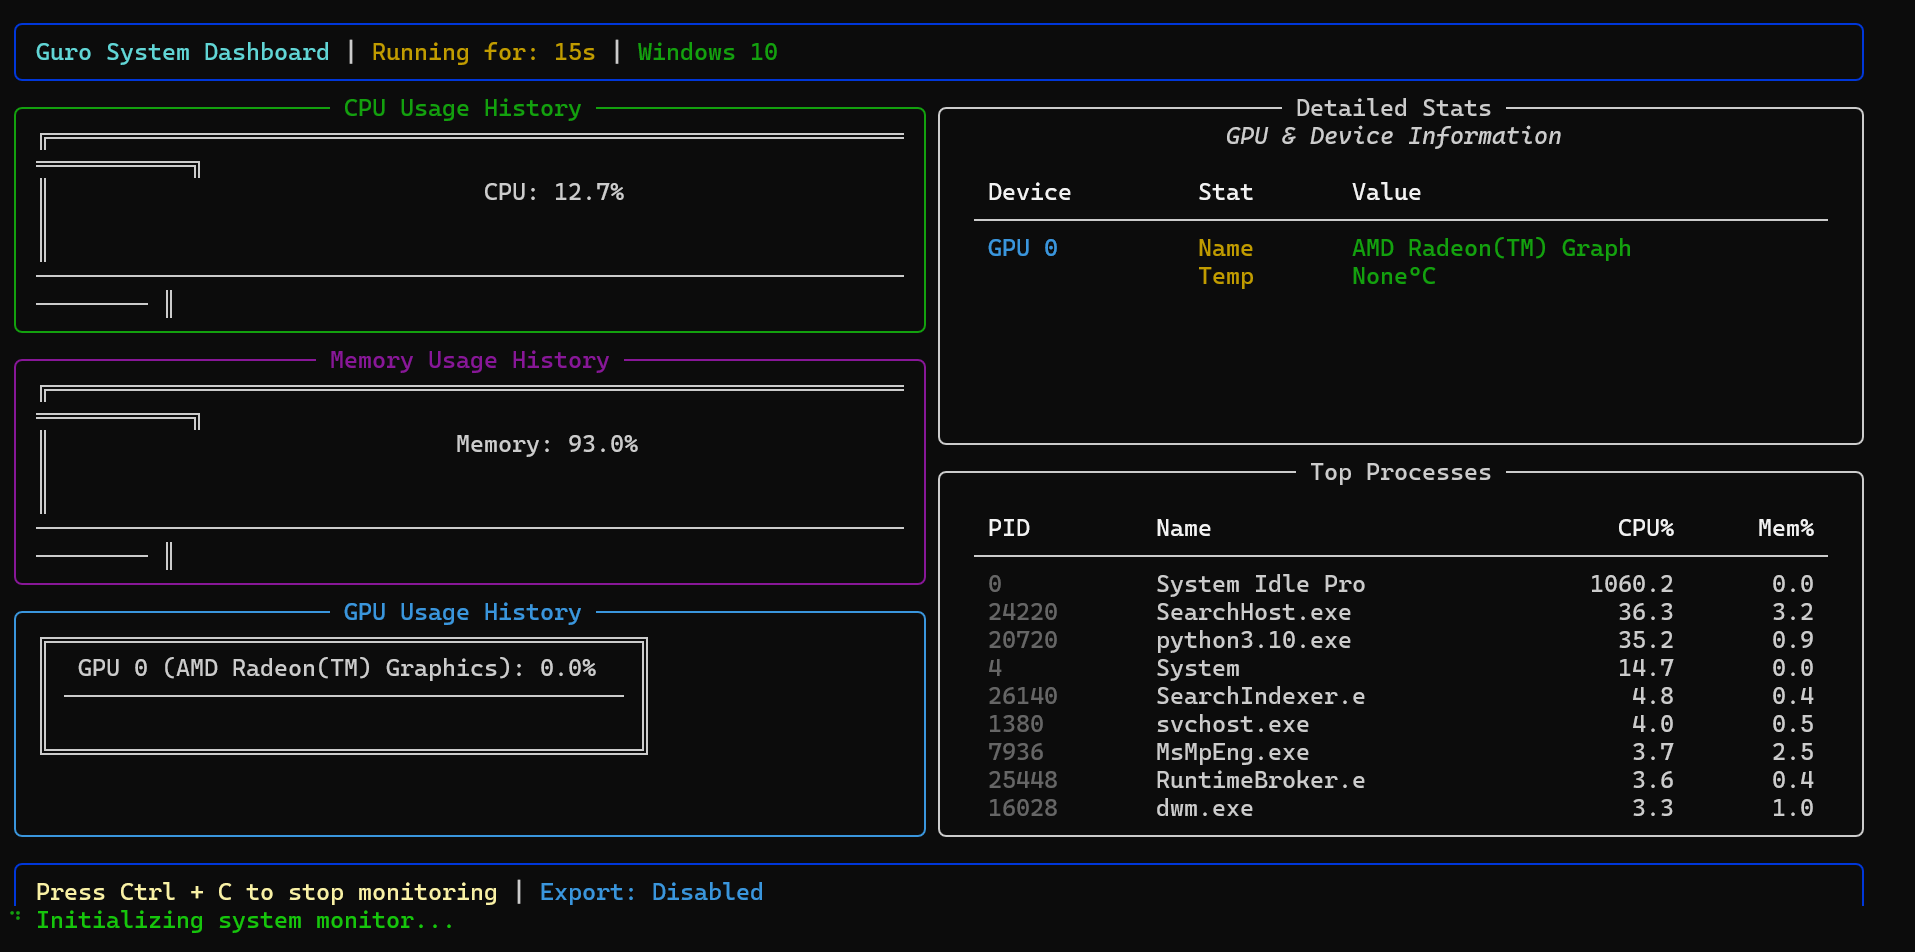Expand the Top Processes panel

(1400, 471)
